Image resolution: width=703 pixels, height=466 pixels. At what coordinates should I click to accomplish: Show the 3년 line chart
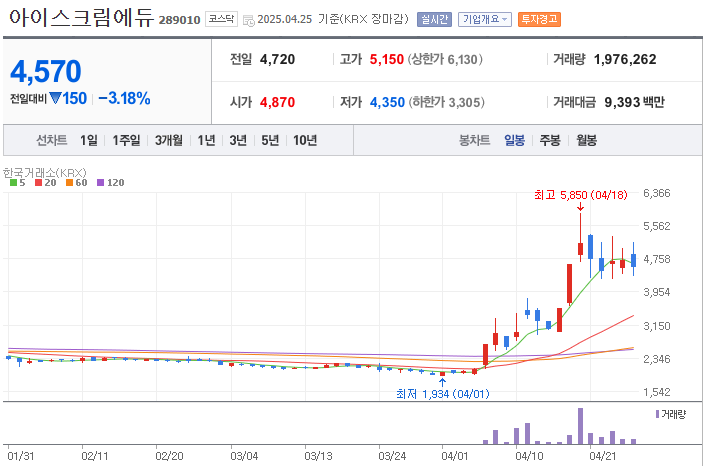238,140
